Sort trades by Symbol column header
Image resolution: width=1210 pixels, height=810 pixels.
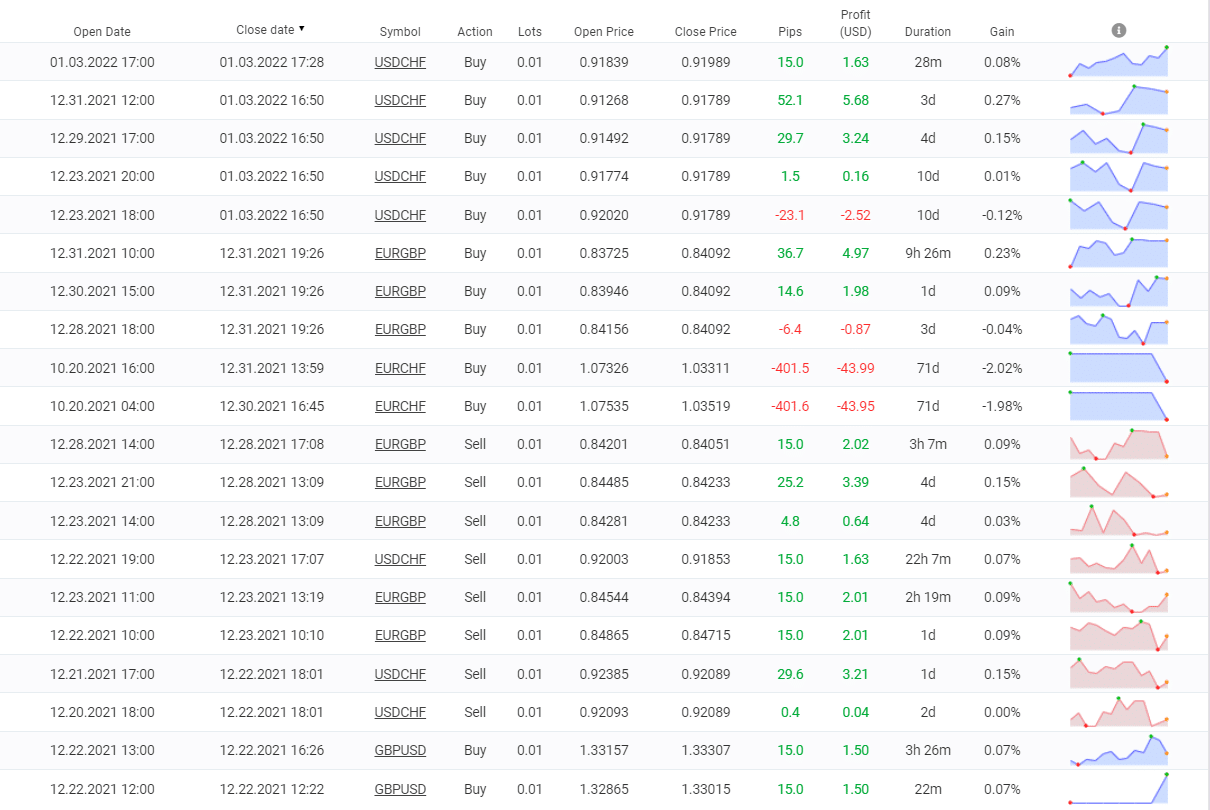coord(400,32)
